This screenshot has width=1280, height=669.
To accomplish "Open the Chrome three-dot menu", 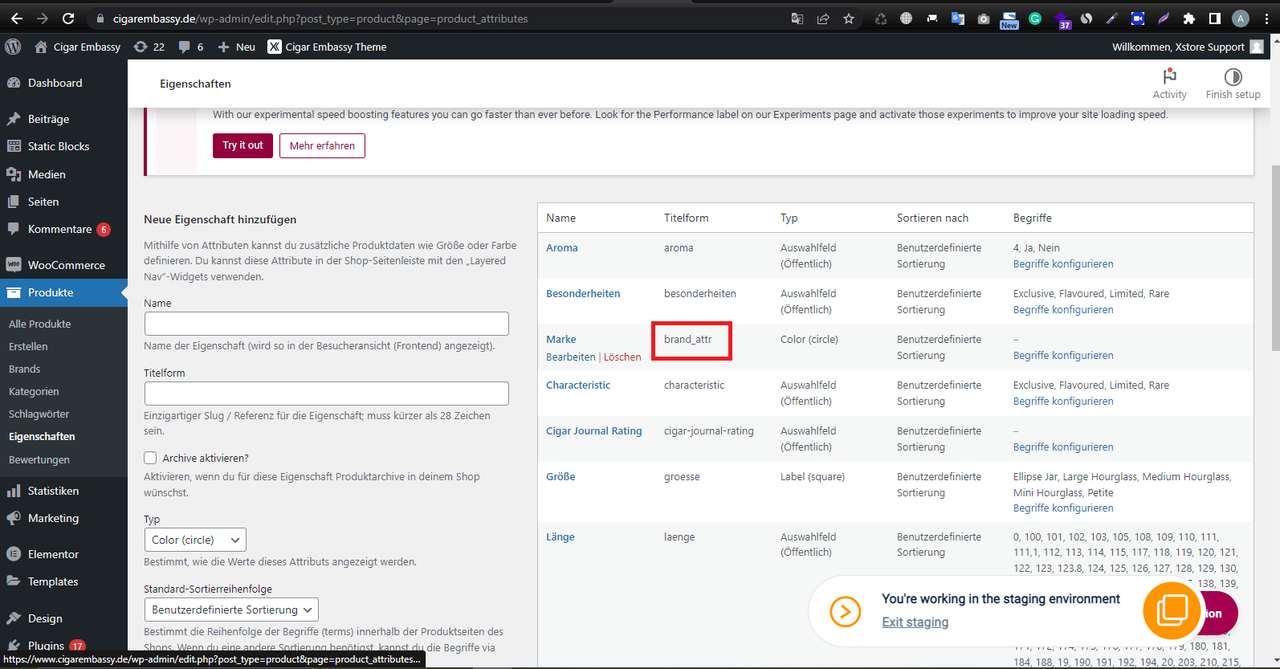I will (1266, 18).
